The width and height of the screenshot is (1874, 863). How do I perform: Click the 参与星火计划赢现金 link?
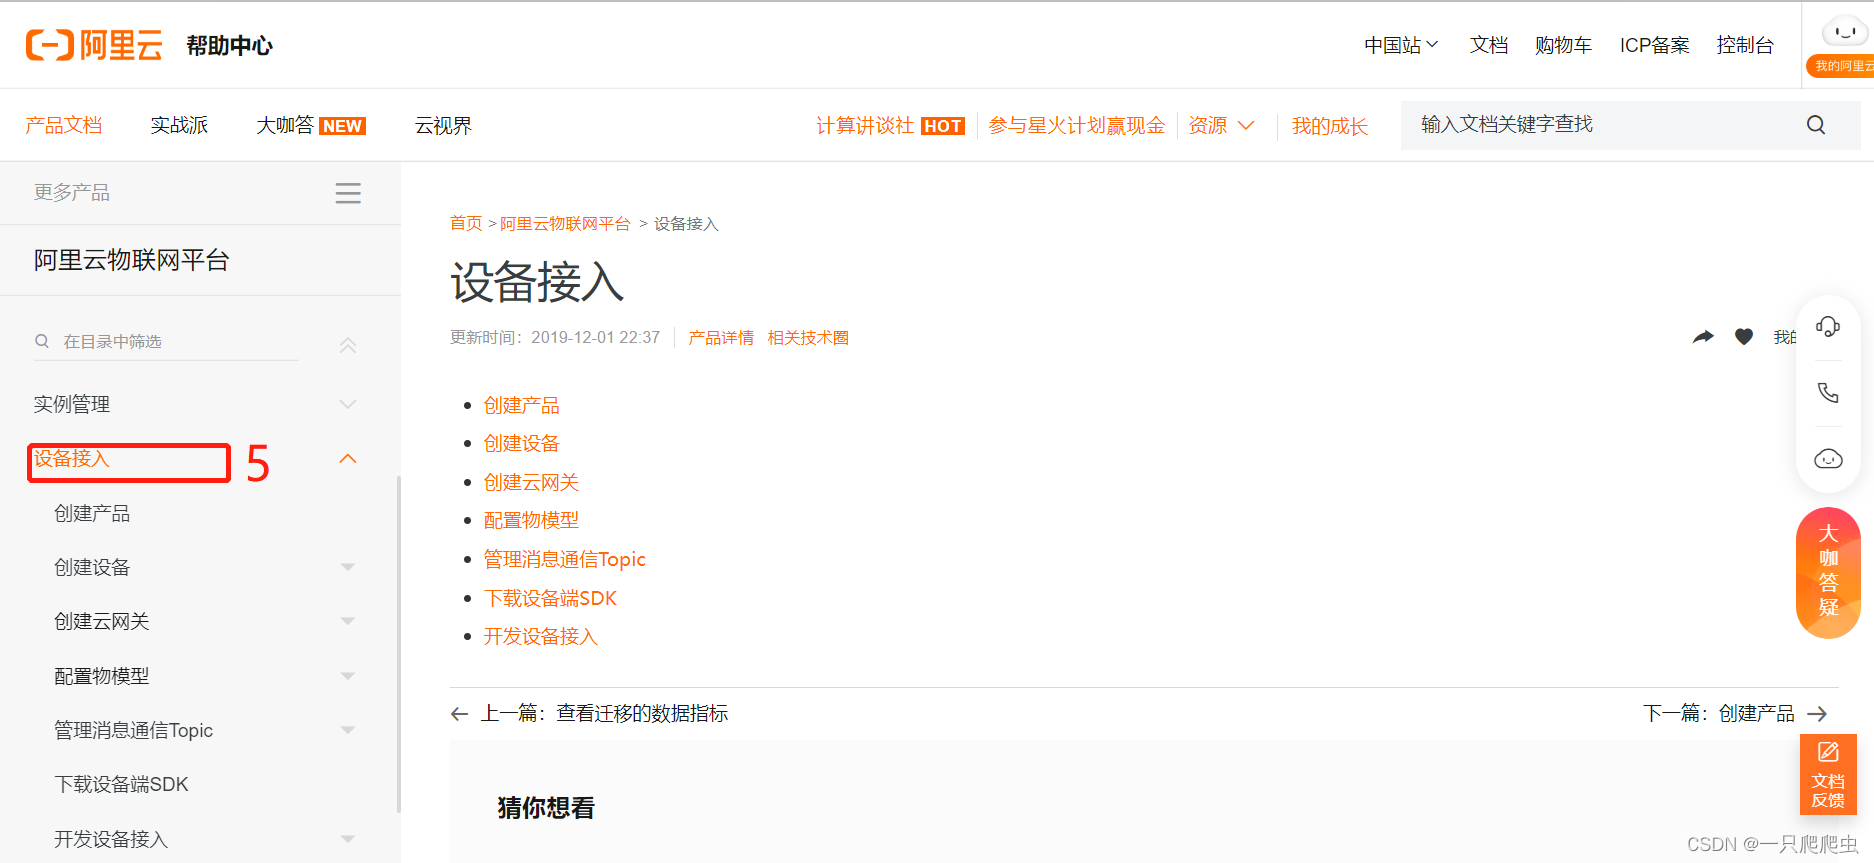pos(1077,125)
